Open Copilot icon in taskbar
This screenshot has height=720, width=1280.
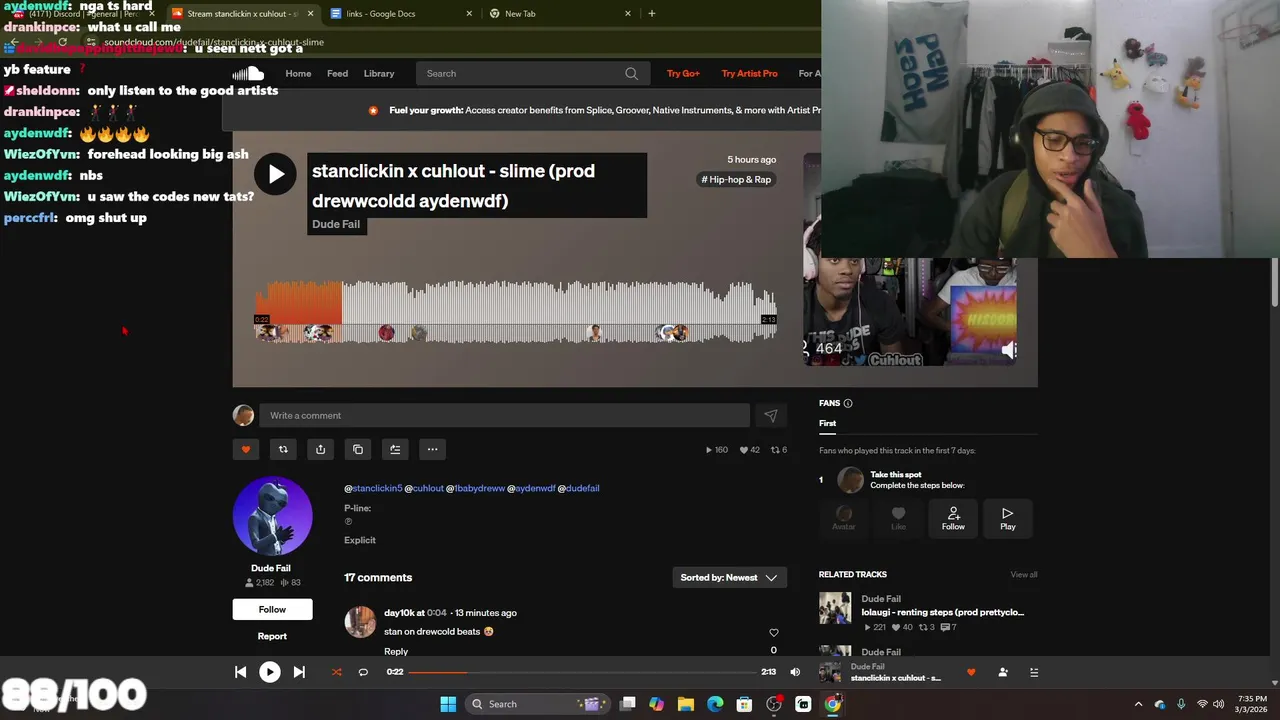(x=656, y=704)
